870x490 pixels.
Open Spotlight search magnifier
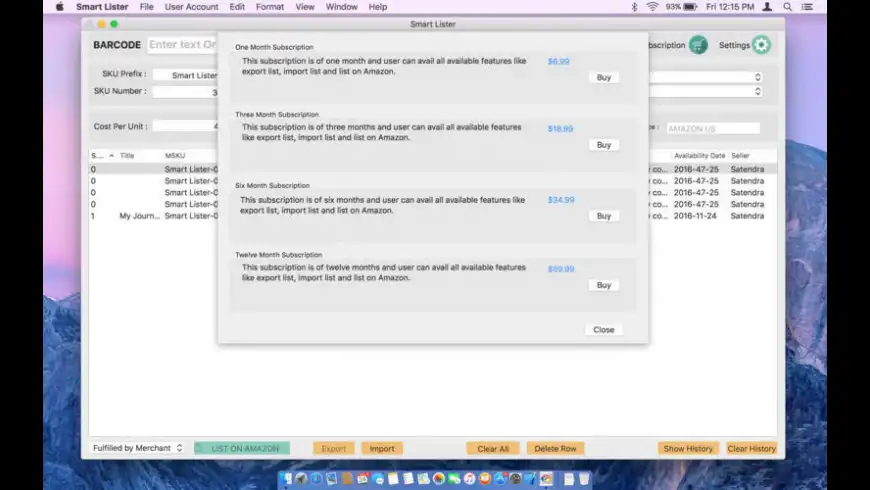click(787, 7)
